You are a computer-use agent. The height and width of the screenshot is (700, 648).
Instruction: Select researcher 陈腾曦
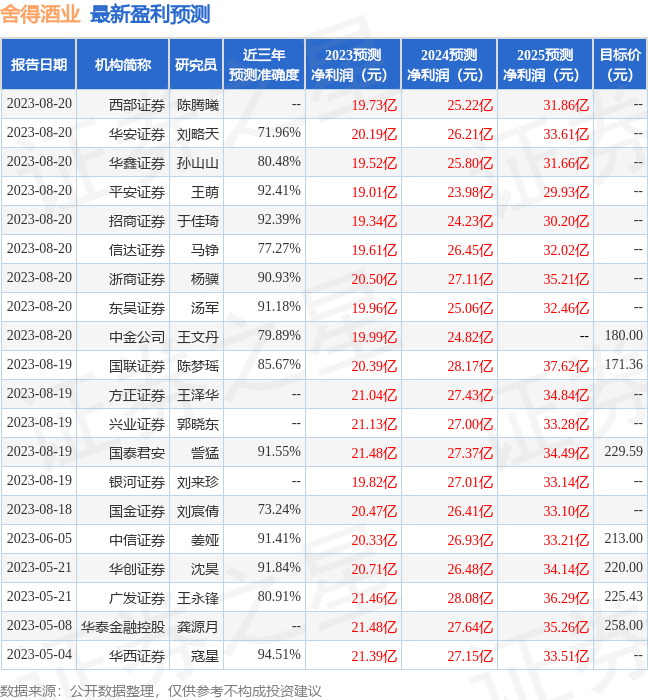pos(198,105)
